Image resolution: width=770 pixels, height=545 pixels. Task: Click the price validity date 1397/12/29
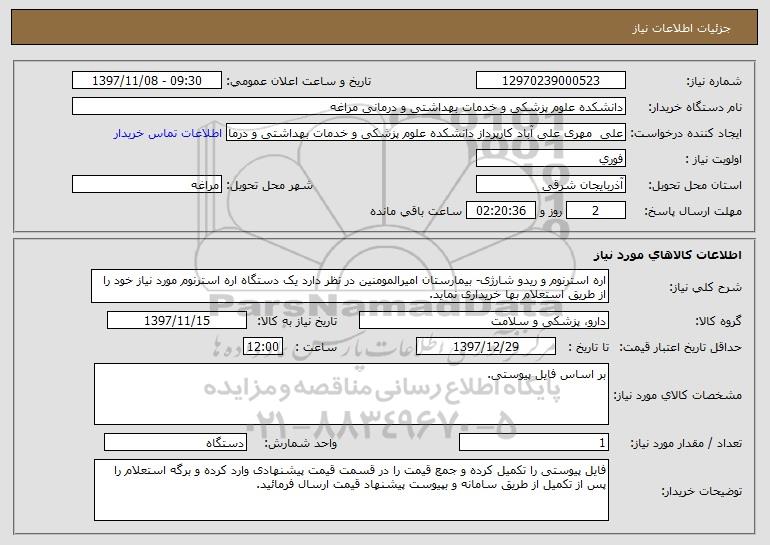point(486,347)
